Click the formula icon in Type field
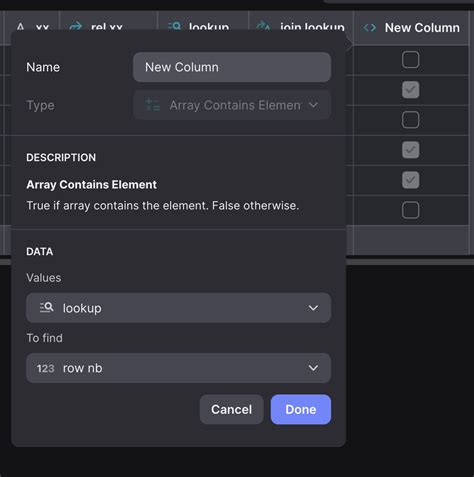 coord(152,105)
